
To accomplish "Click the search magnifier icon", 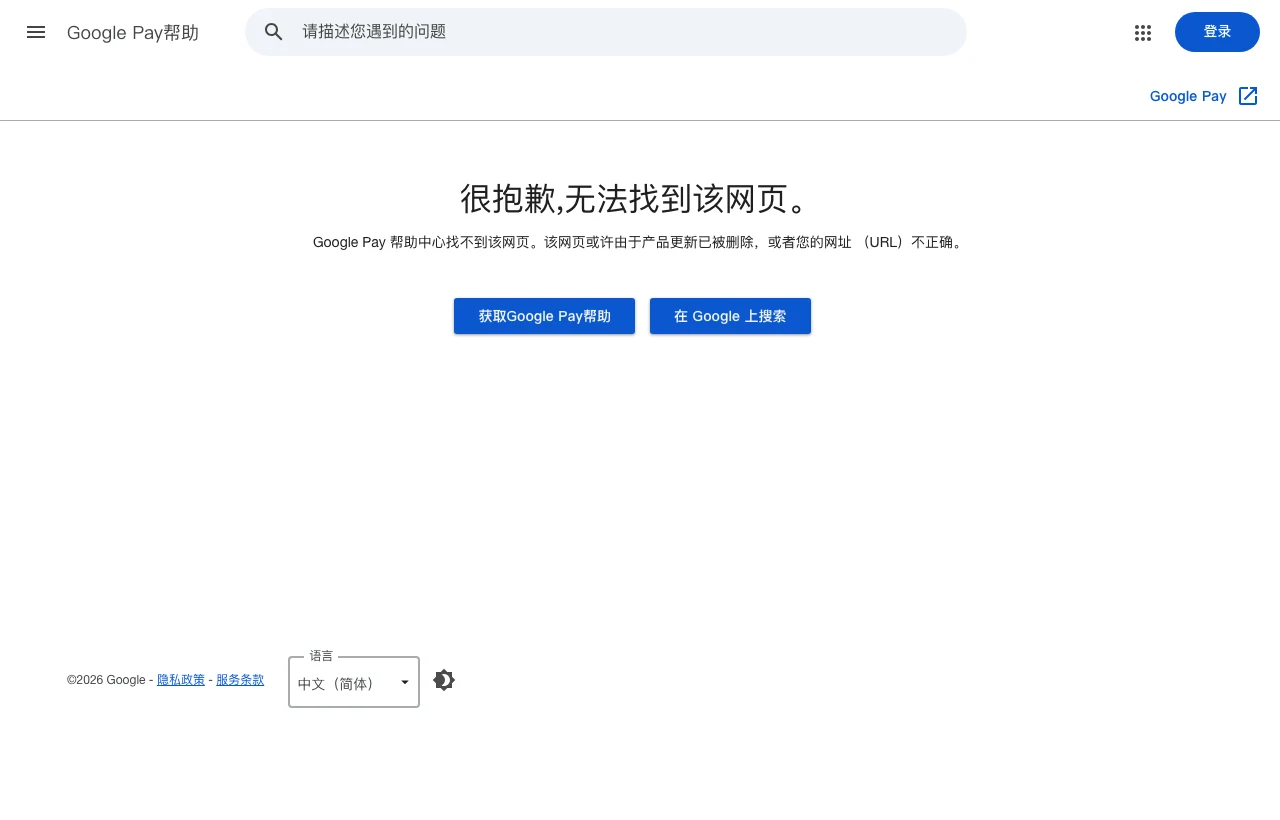I will tap(274, 32).
